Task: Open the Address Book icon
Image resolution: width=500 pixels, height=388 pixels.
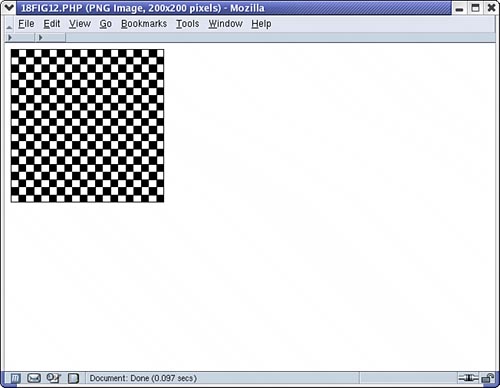Action: click(73, 378)
